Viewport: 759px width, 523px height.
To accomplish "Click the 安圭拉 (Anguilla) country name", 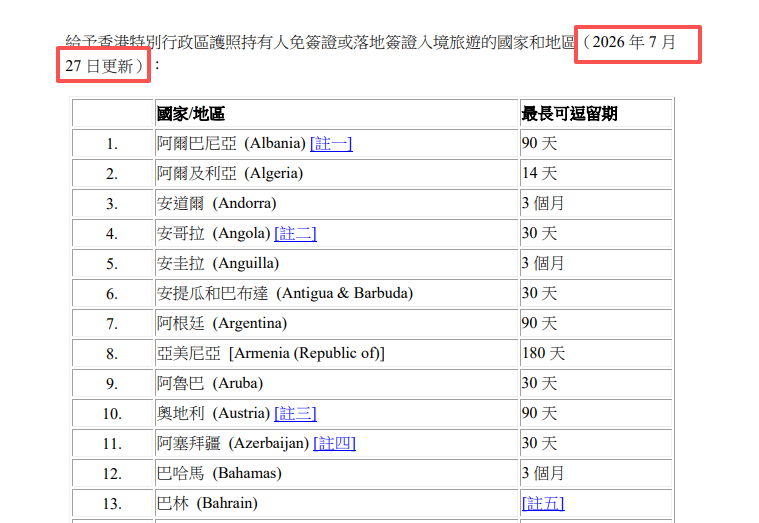I will point(218,263).
